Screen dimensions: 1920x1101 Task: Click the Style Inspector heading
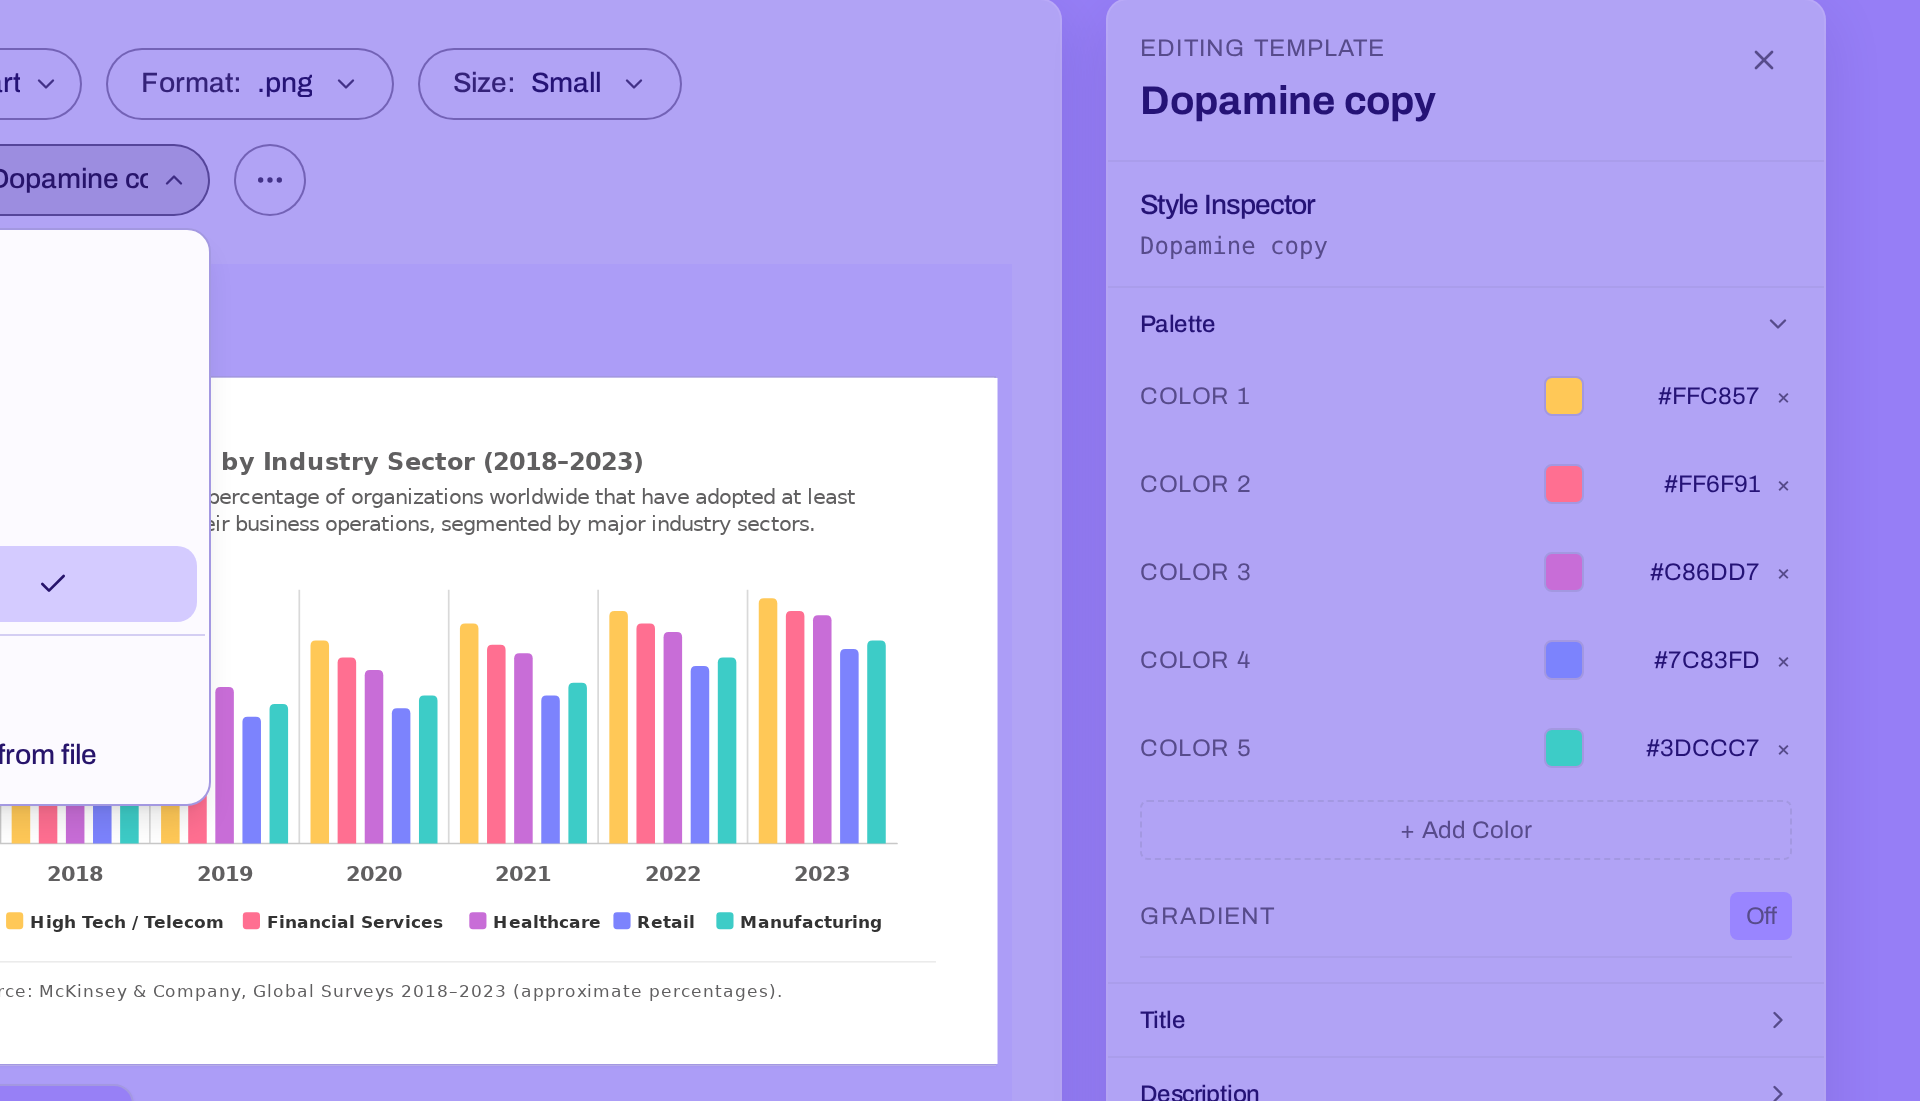point(1227,205)
